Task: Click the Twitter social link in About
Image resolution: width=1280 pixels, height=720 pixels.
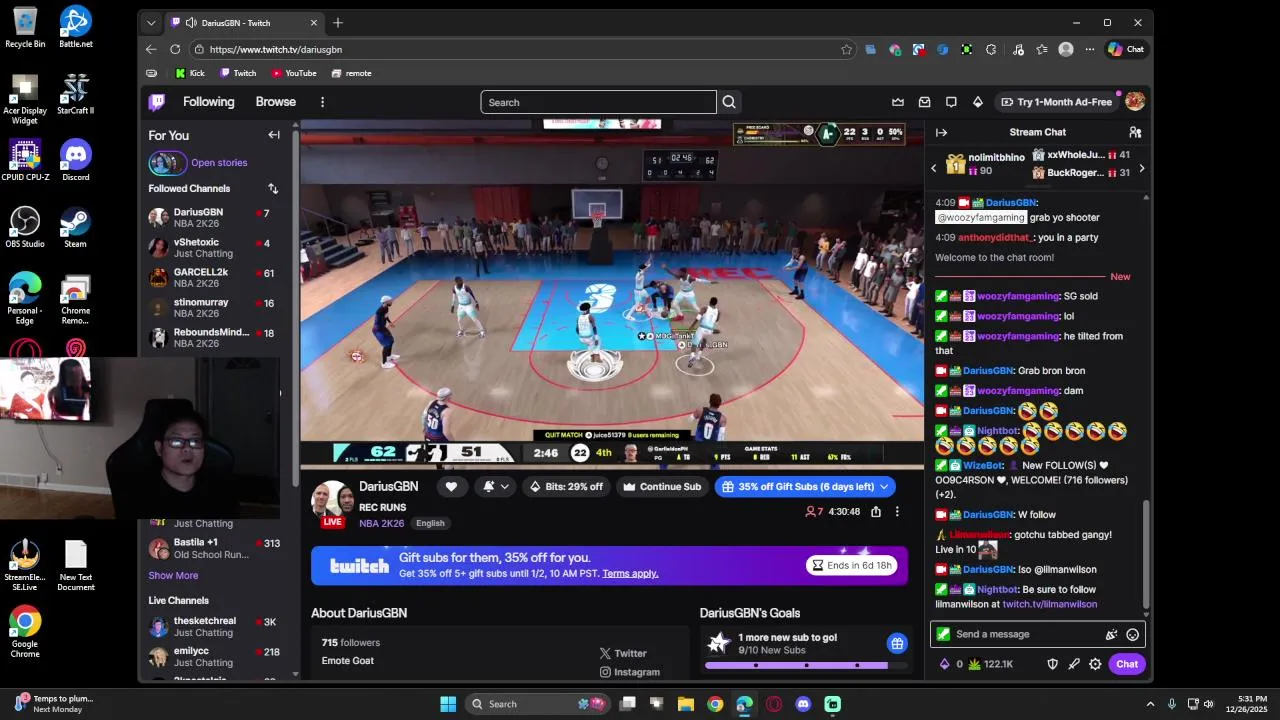Action: (x=623, y=653)
